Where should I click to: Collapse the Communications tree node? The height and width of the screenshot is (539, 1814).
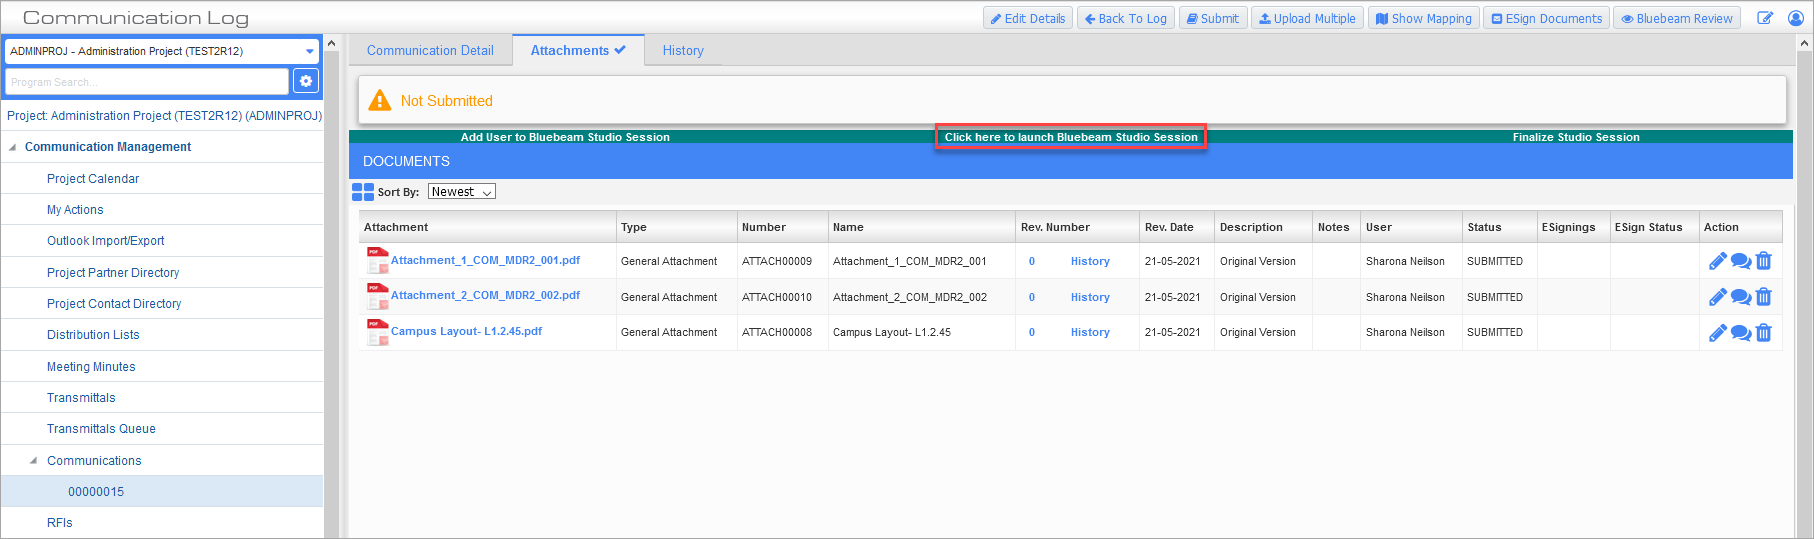(x=34, y=461)
